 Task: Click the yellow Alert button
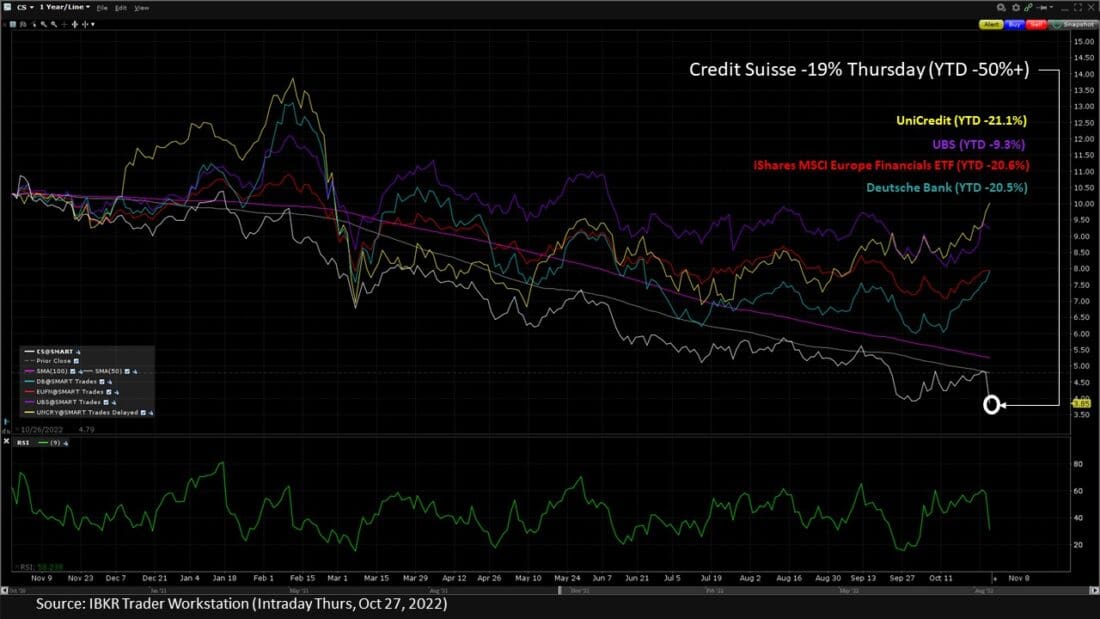coord(991,25)
